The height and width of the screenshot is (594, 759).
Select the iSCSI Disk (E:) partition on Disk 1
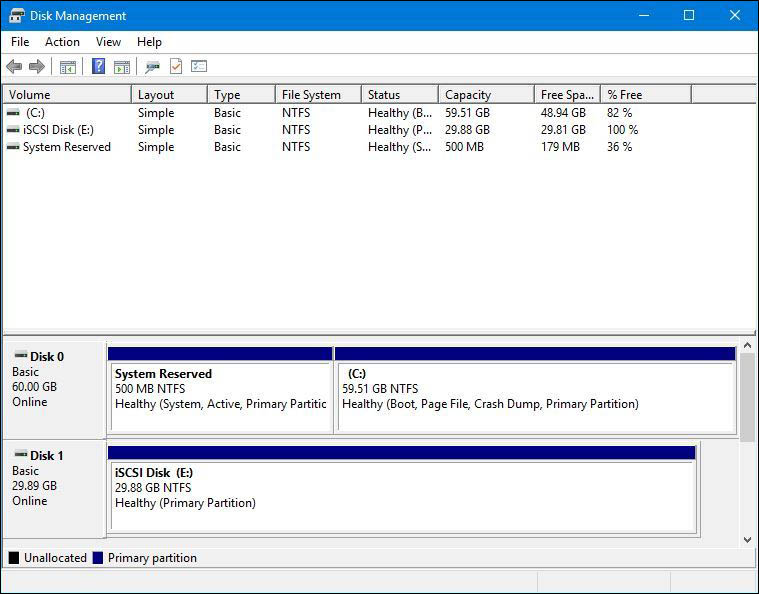pyautogui.click(x=402, y=489)
